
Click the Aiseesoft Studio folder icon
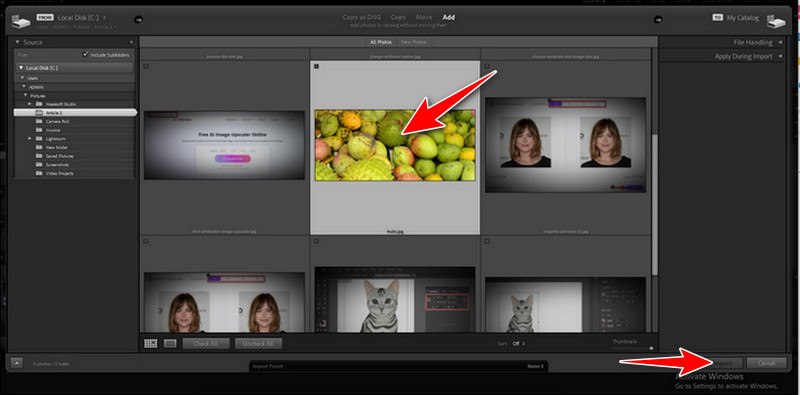coord(39,104)
